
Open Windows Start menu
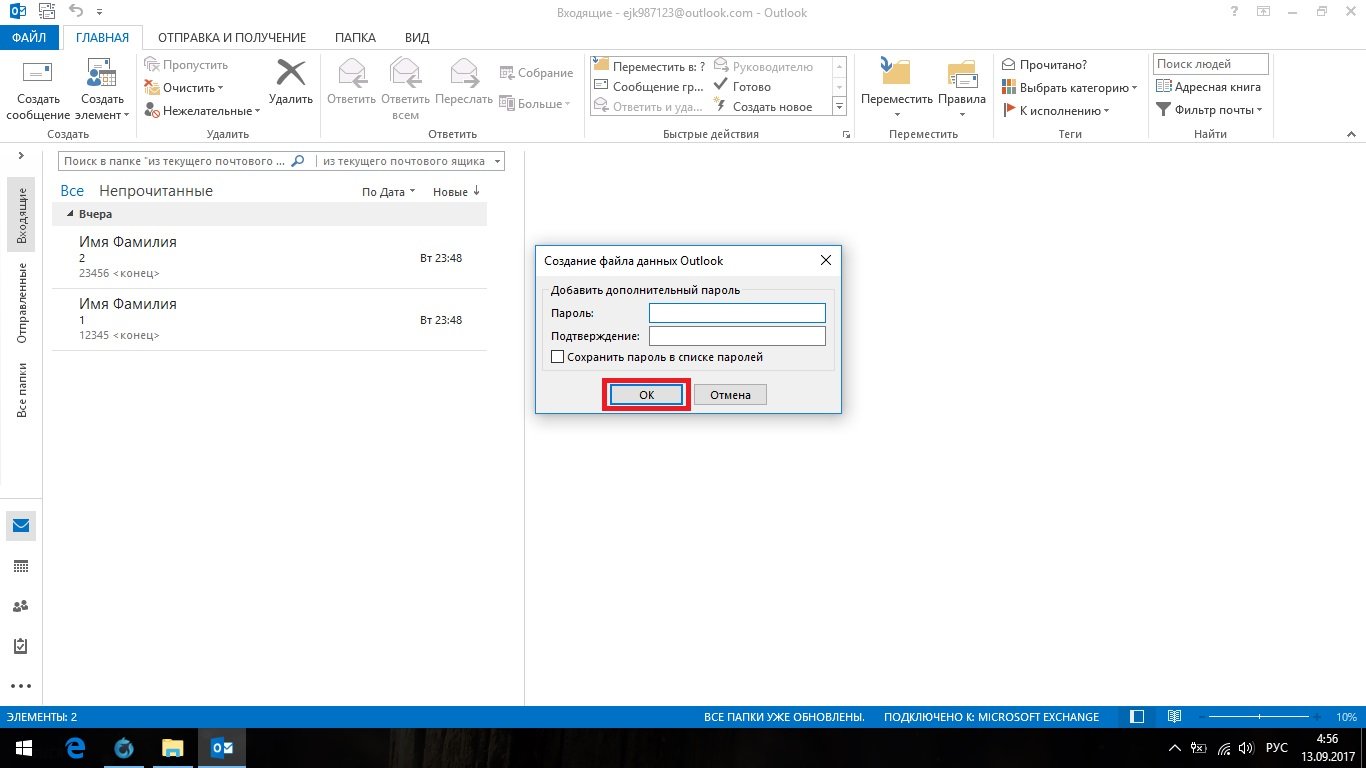[22, 747]
